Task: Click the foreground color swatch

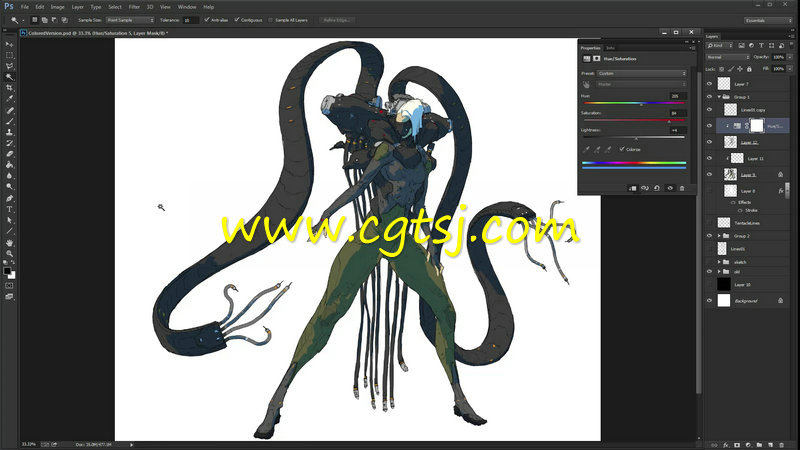Action: click(x=7, y=271)
